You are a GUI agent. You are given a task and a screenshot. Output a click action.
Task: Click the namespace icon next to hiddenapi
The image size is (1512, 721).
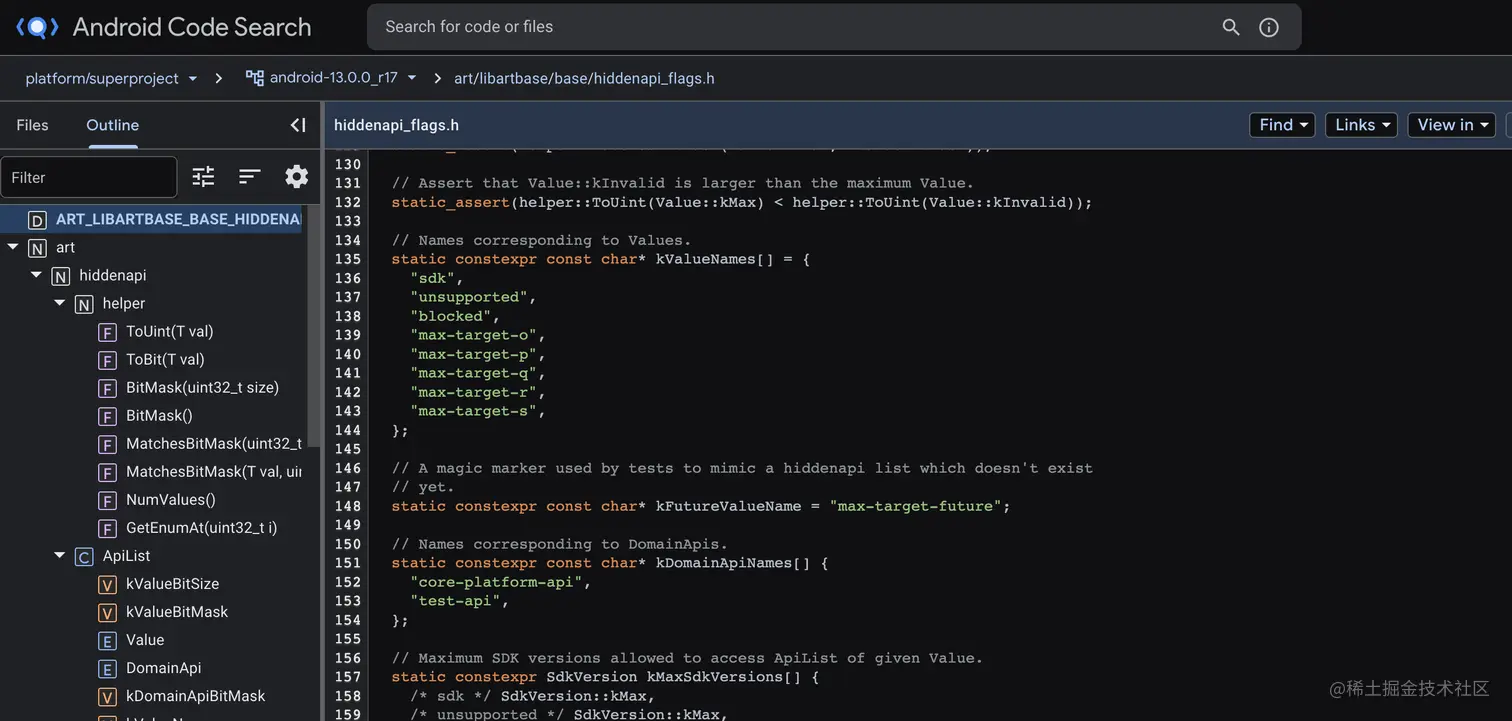click(x=61, y=276)
